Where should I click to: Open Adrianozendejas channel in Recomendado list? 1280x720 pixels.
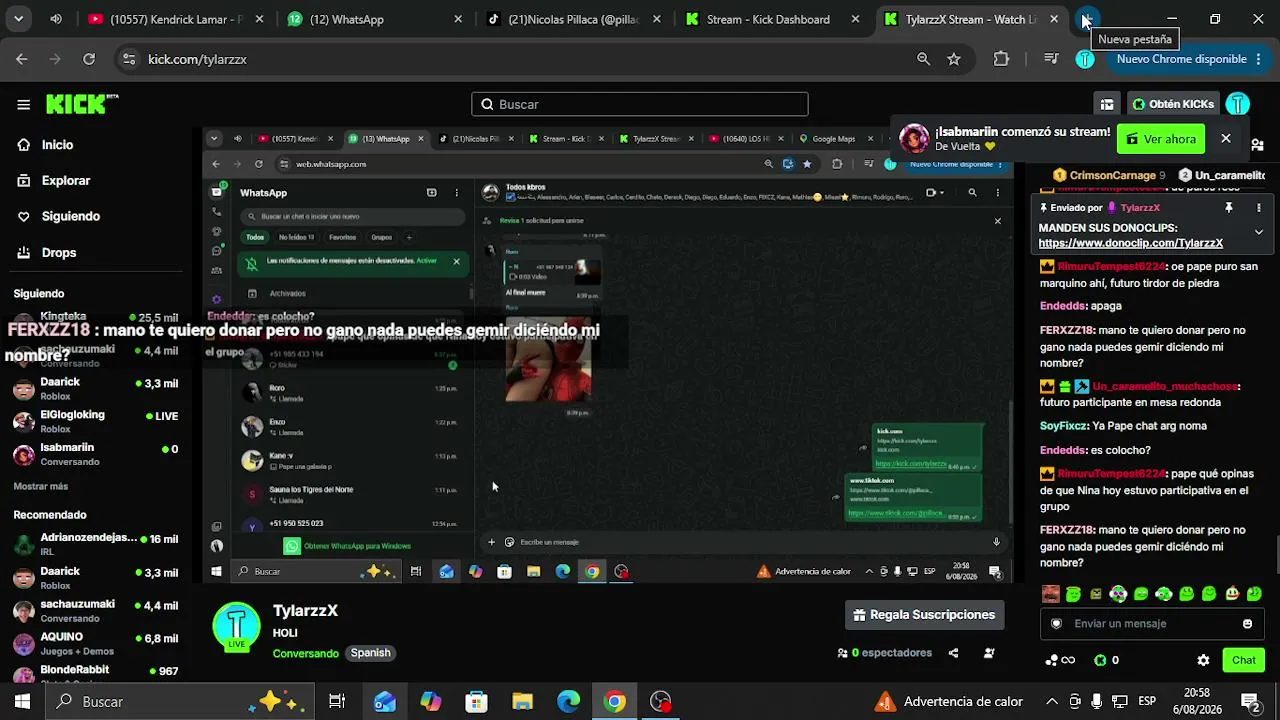[x=97, y=545]
